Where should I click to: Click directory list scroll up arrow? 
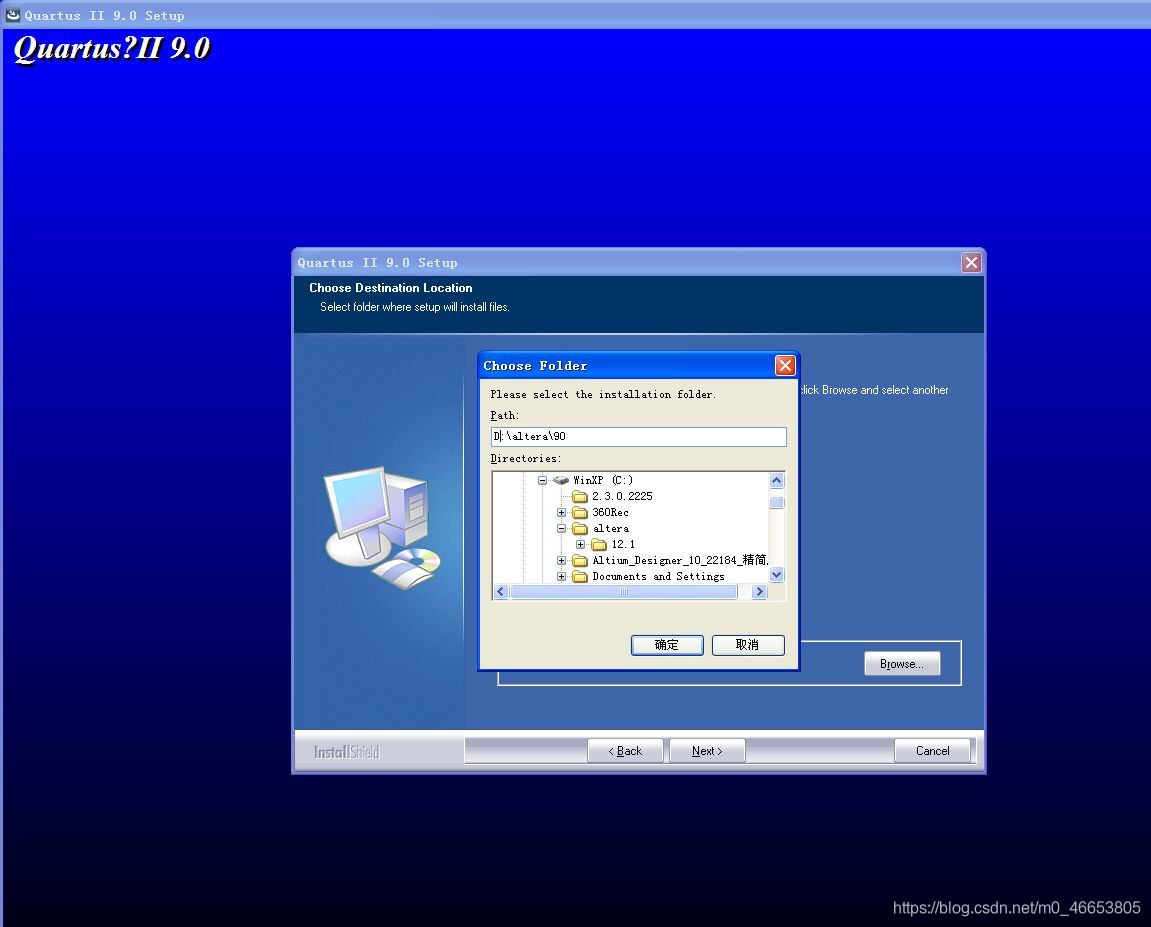777,481
